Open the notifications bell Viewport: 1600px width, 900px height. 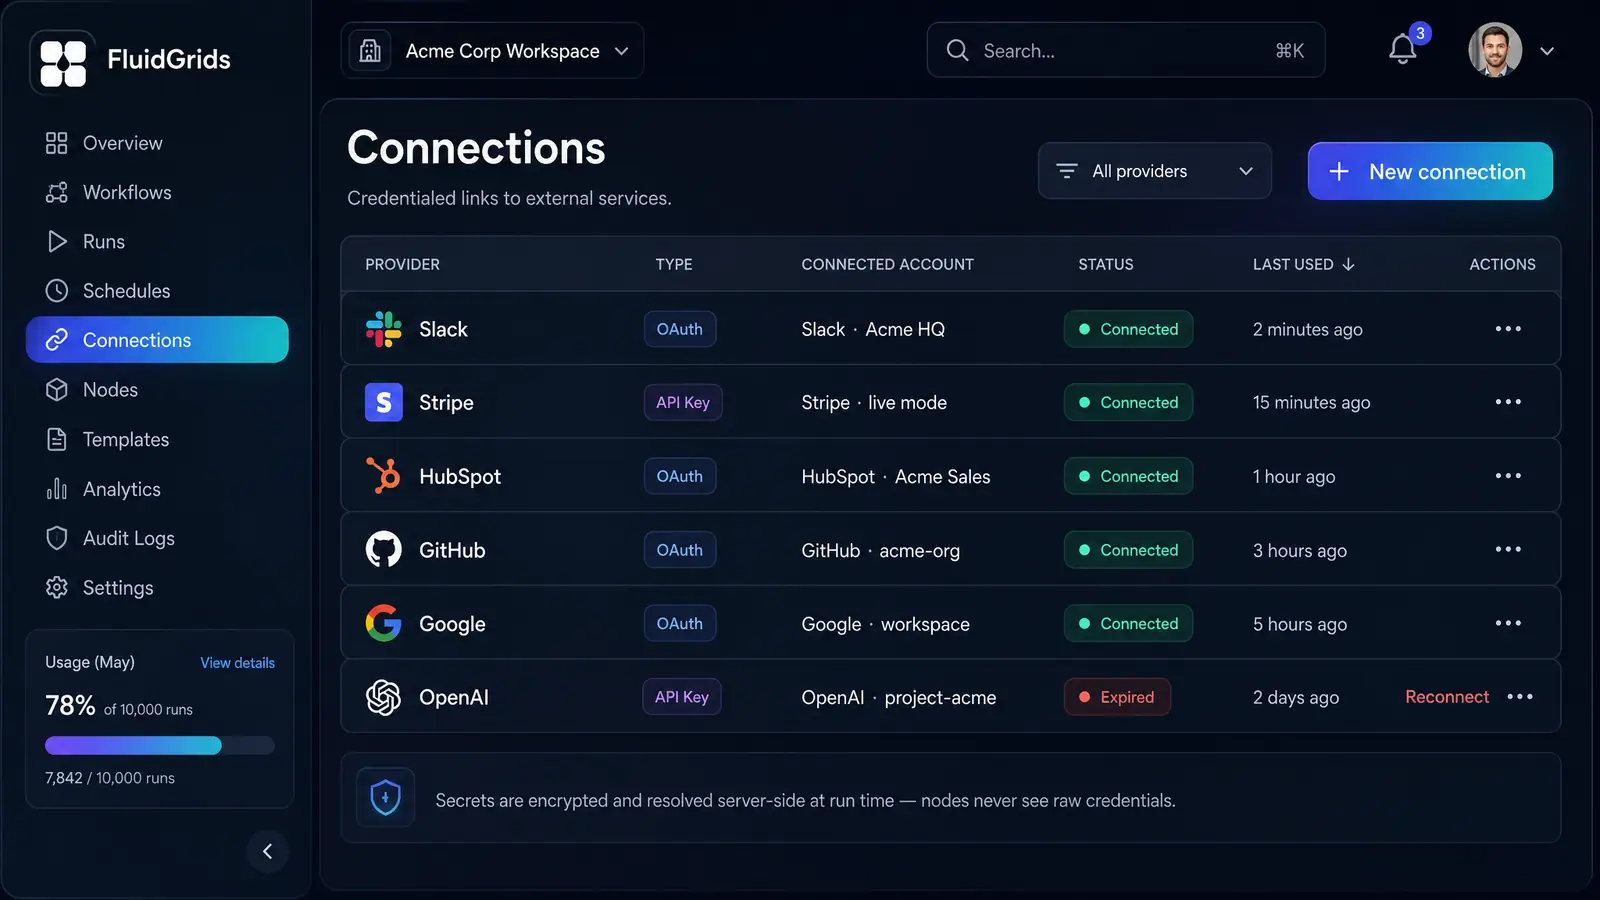click(x=1402, y=50)
